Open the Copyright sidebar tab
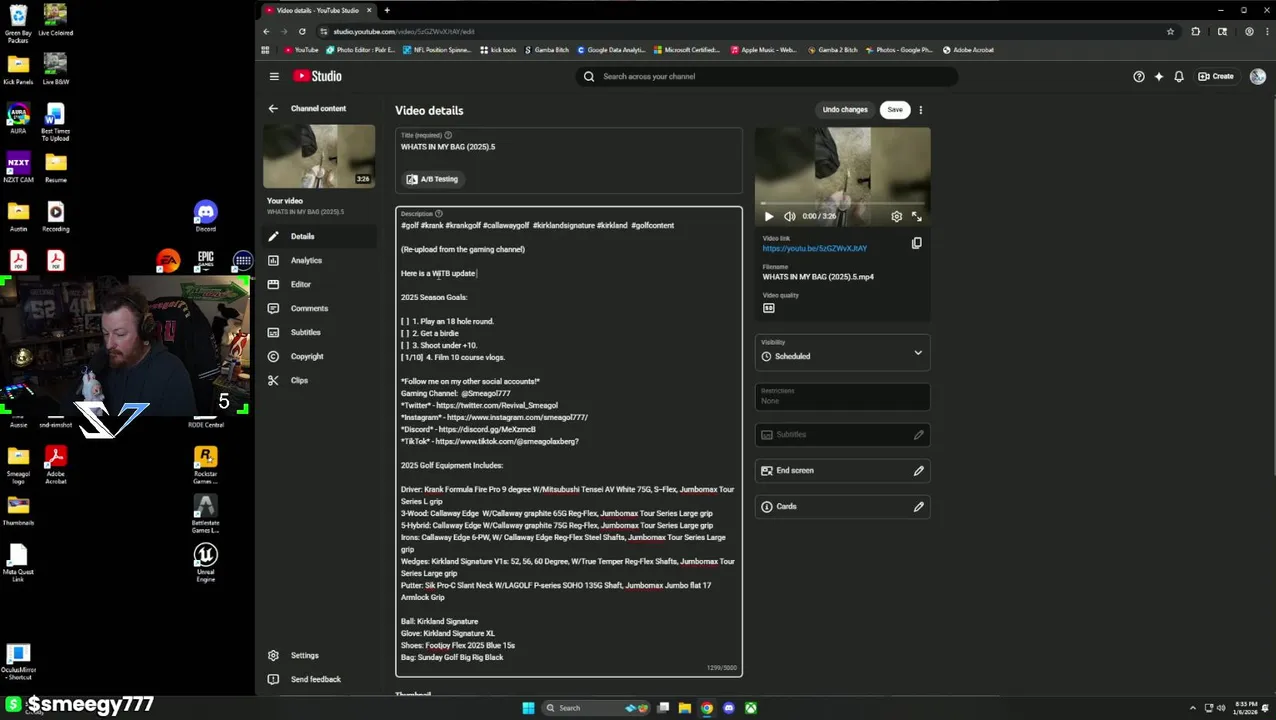The height and width of the screenshot is (720, 1276). pos(319,356)
